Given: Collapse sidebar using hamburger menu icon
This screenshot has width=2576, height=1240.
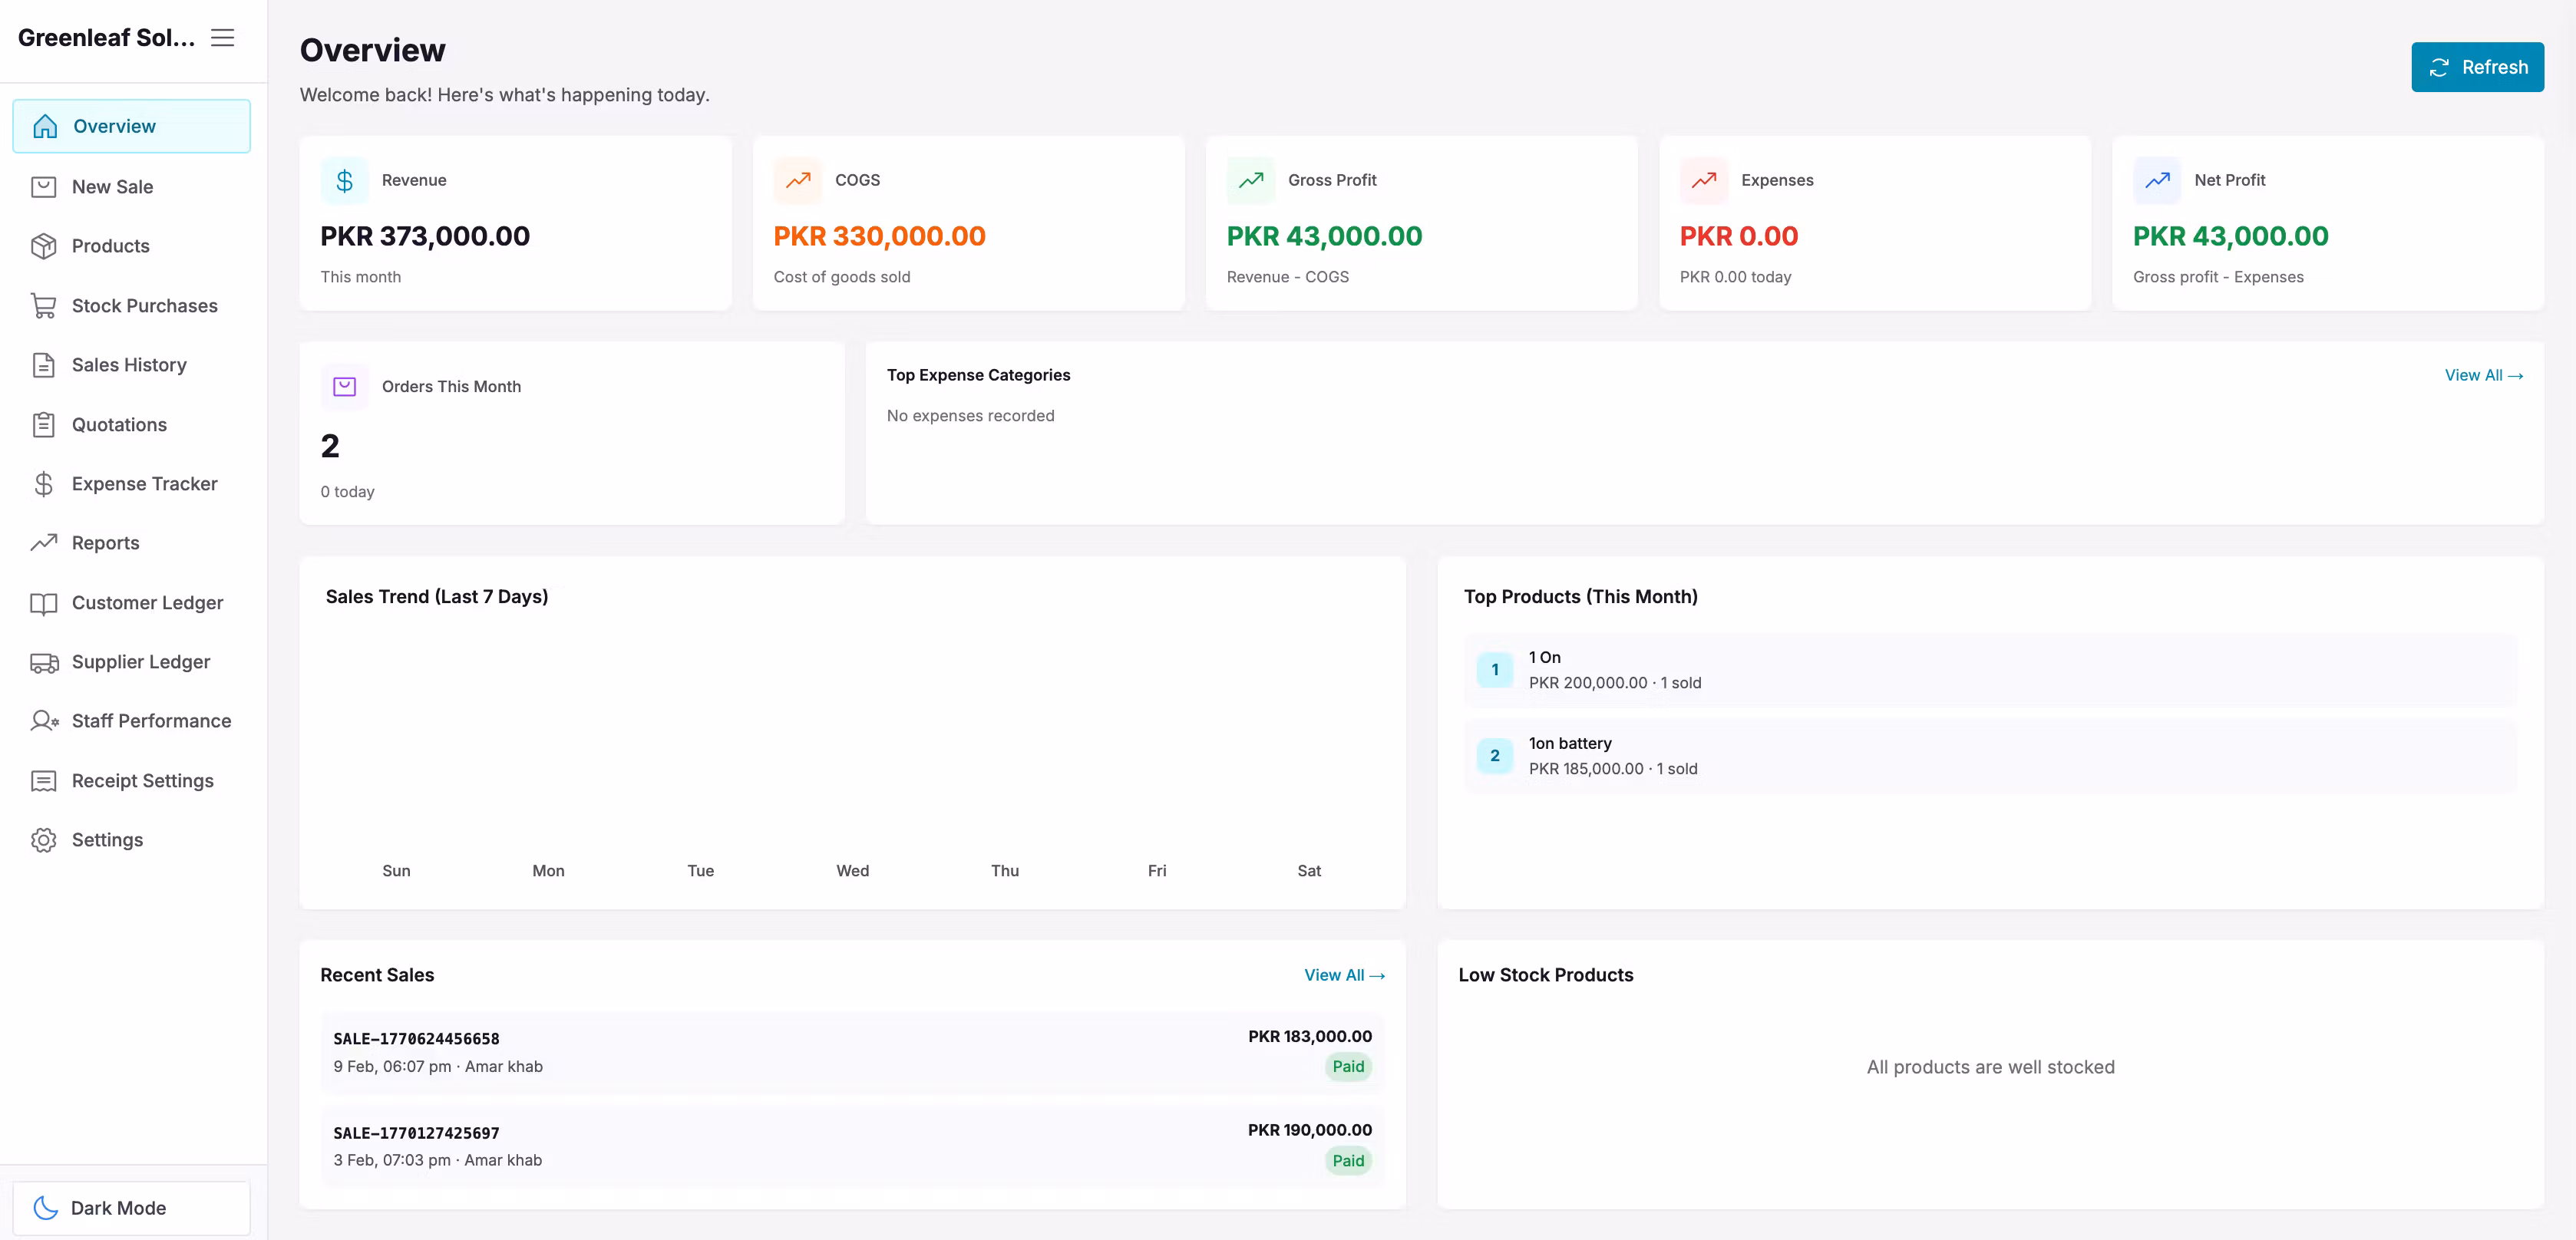Looking at the screenshot, I should 222,38.
